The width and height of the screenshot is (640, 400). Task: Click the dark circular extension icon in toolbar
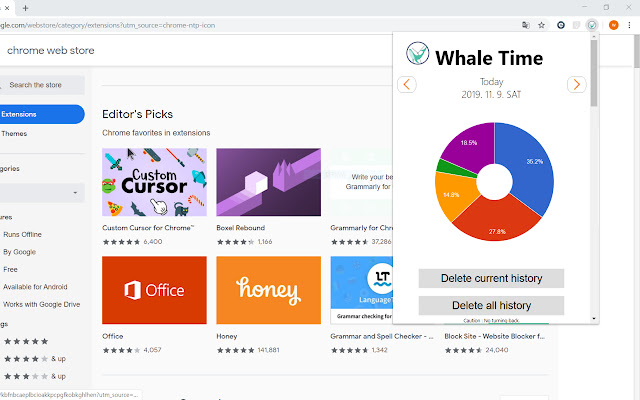click(561, 25)
